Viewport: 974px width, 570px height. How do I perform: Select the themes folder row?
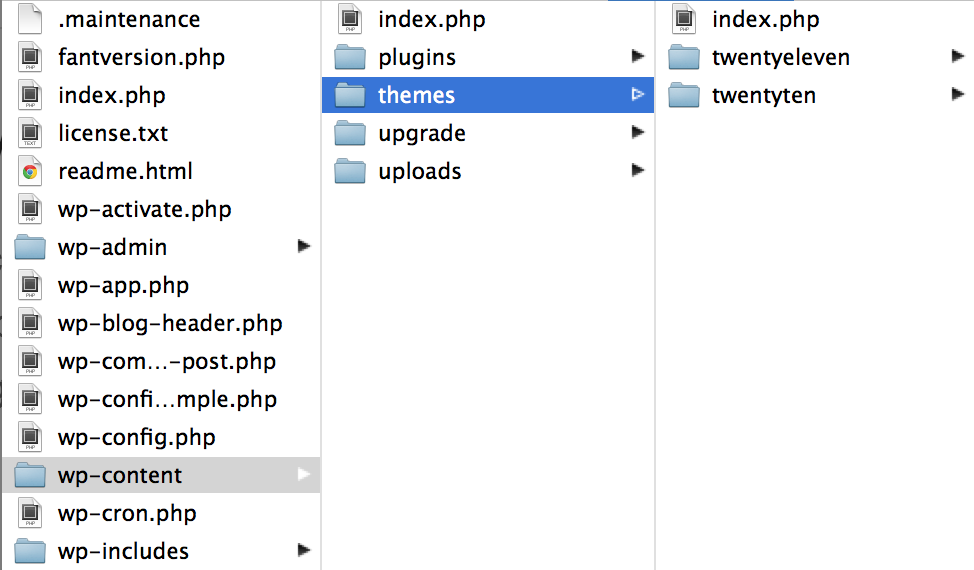pos(416,96)
